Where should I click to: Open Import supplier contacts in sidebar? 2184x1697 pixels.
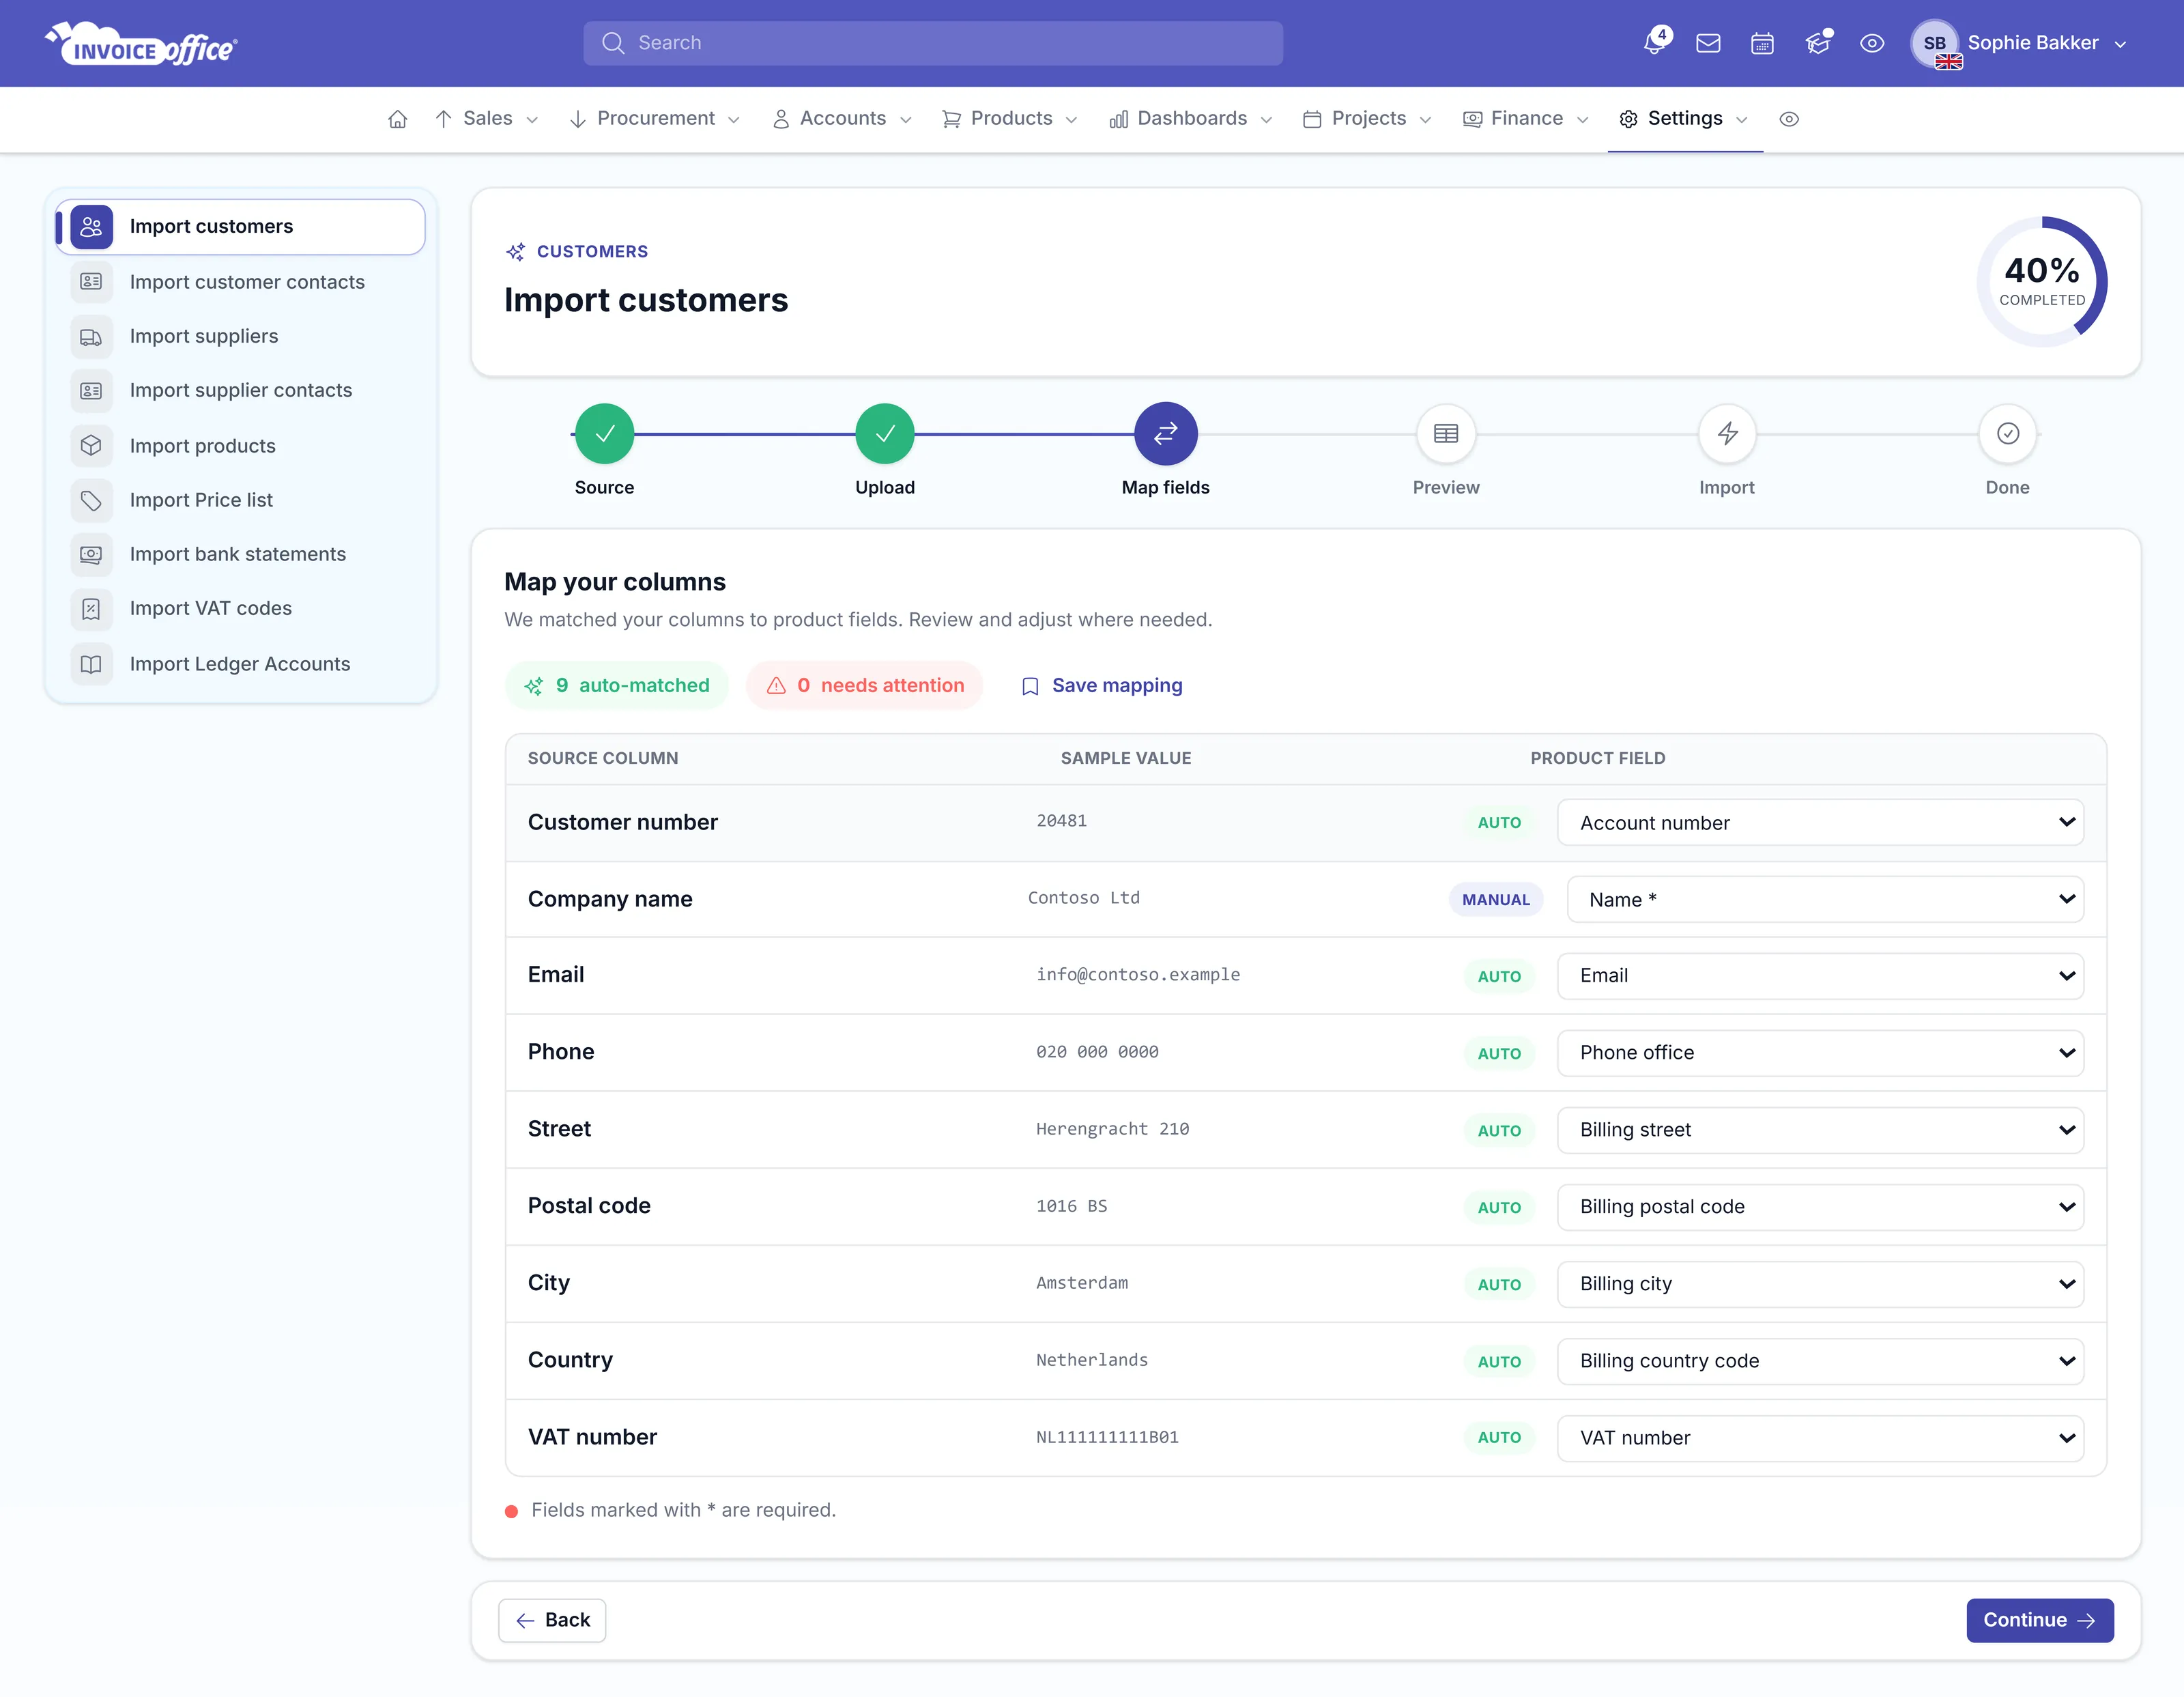240,391
